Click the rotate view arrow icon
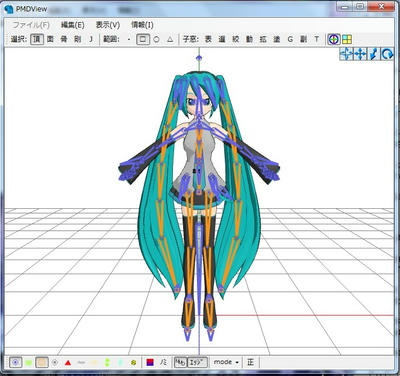Screen dimensions: 400x376 click(x=387, y=54)
